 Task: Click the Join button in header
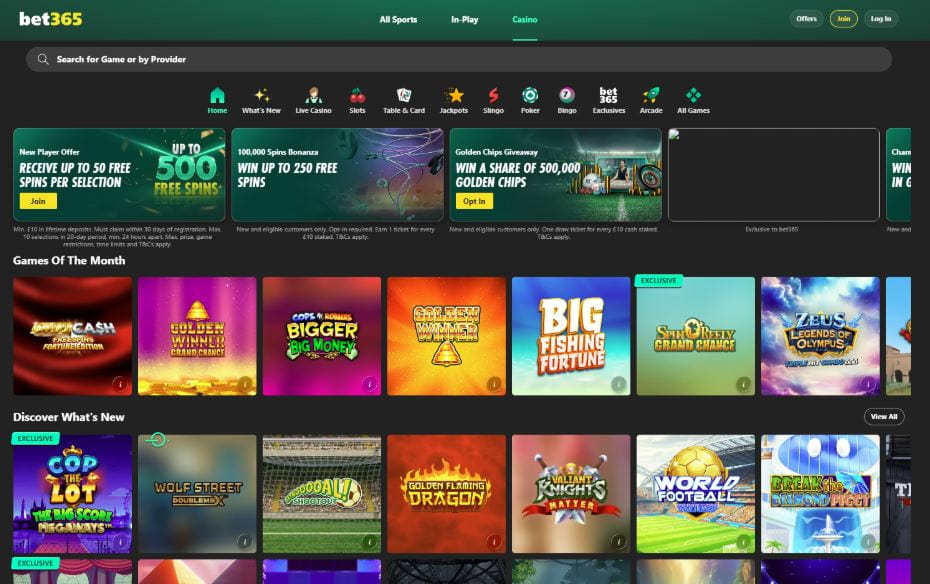coord(843,19)
